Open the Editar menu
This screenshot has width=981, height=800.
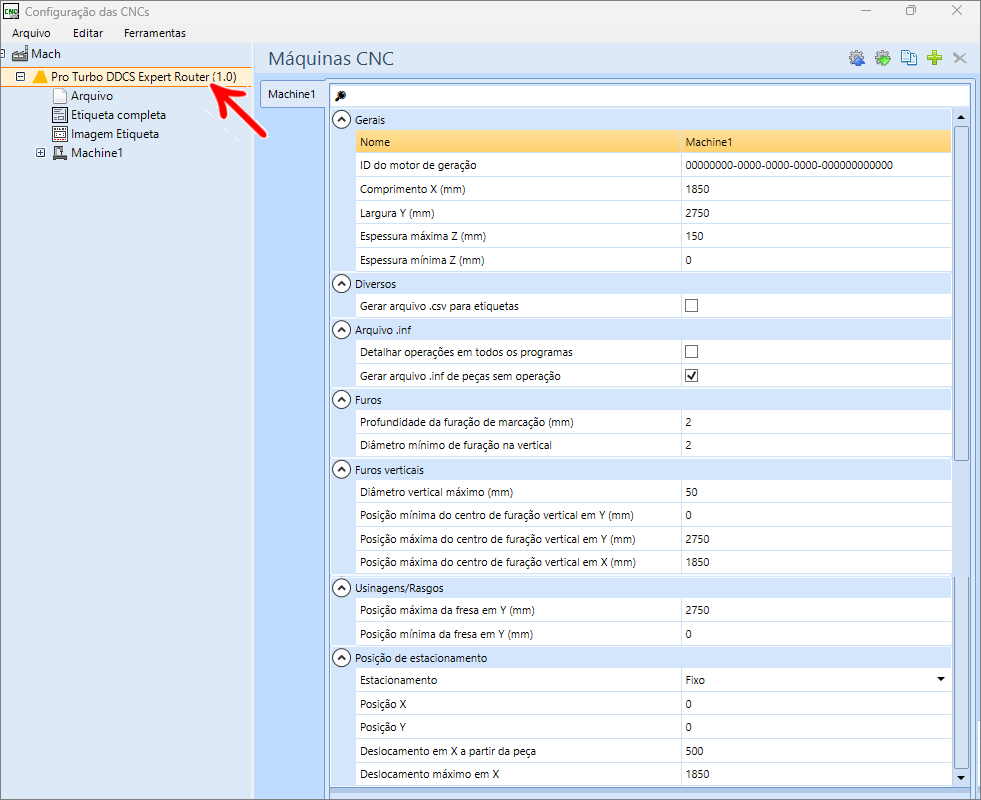tap(88, 33)
